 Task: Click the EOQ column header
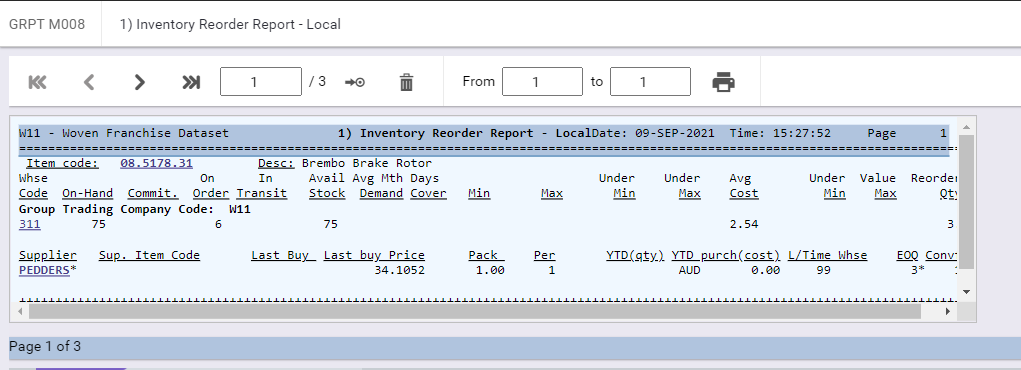pyautogui.click(x=907, y=255)
